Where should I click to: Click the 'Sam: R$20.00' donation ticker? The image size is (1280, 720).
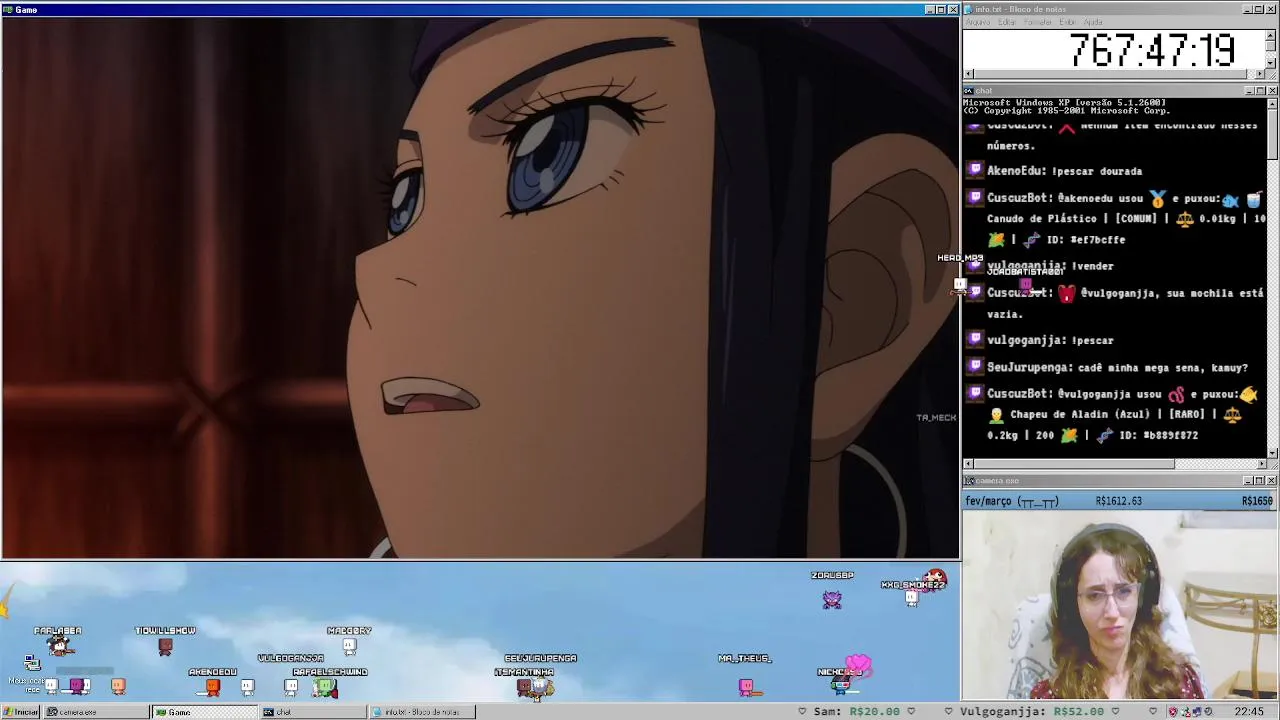point(855,712)
